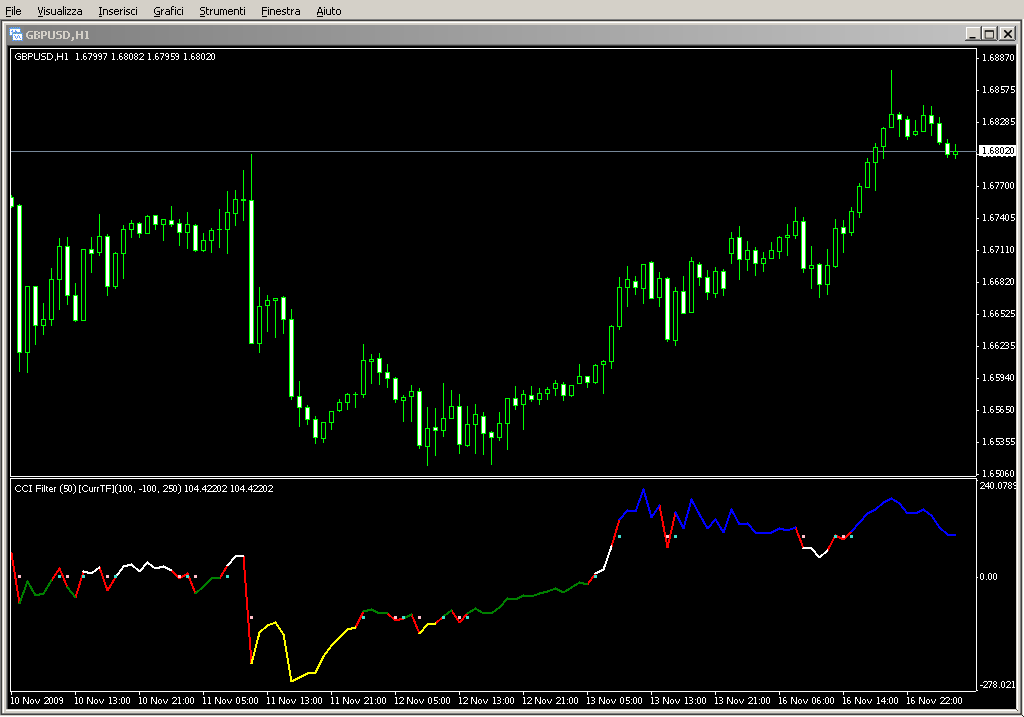
Task: Open the Grafici menu
Action: click(x=168, y=11)
